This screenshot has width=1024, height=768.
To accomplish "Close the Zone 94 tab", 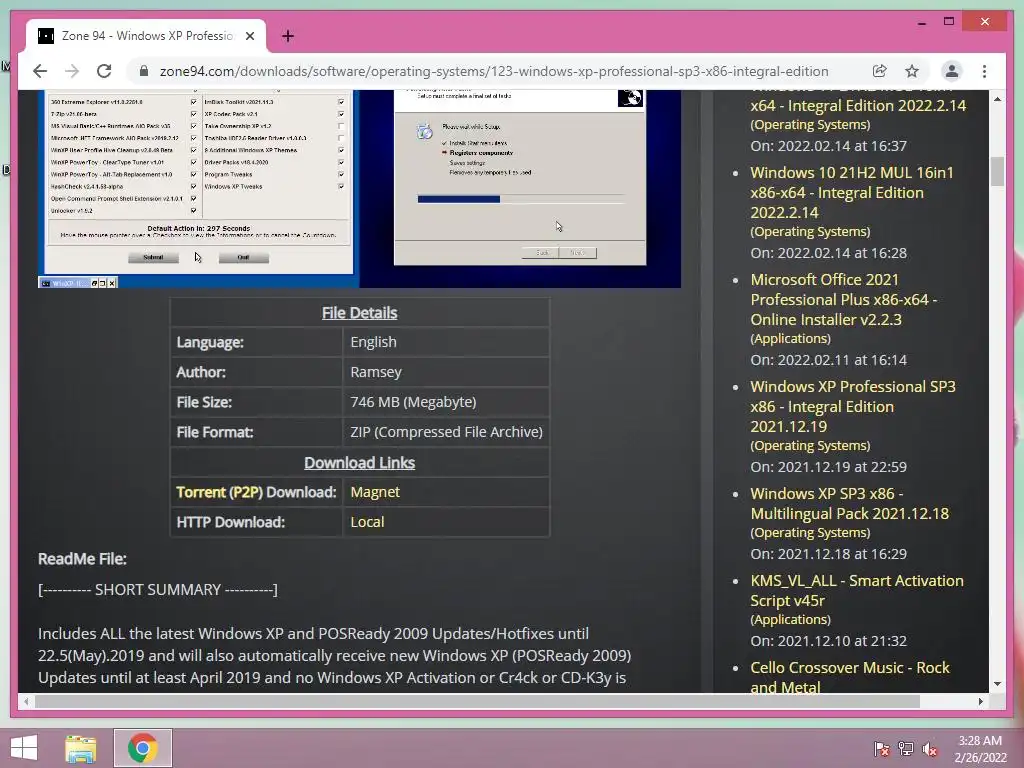I will click(249, 36).
